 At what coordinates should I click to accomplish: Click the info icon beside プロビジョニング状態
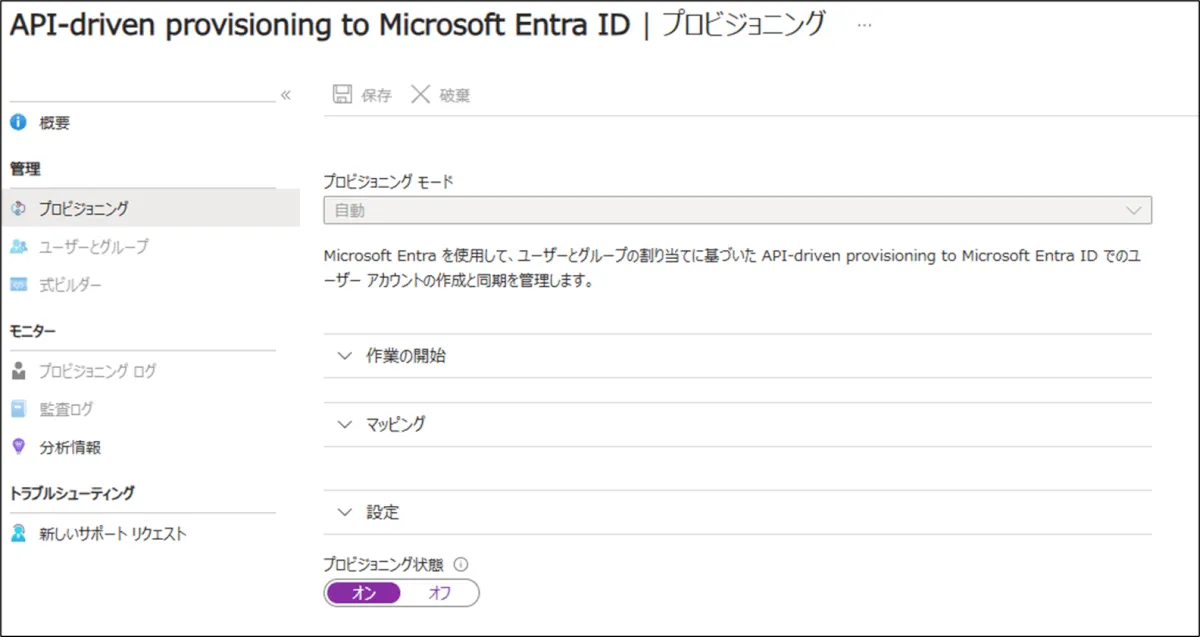[461, 564]
